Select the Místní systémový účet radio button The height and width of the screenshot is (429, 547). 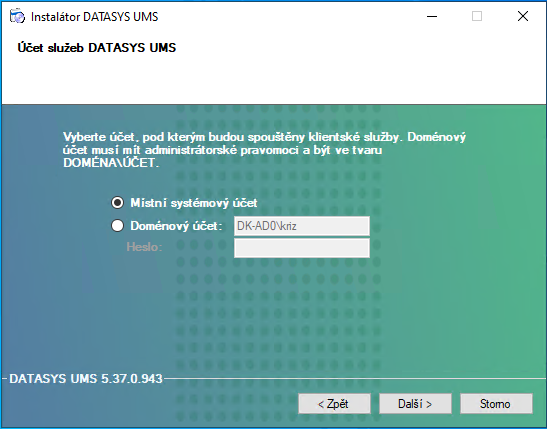[x=117, y=203]
